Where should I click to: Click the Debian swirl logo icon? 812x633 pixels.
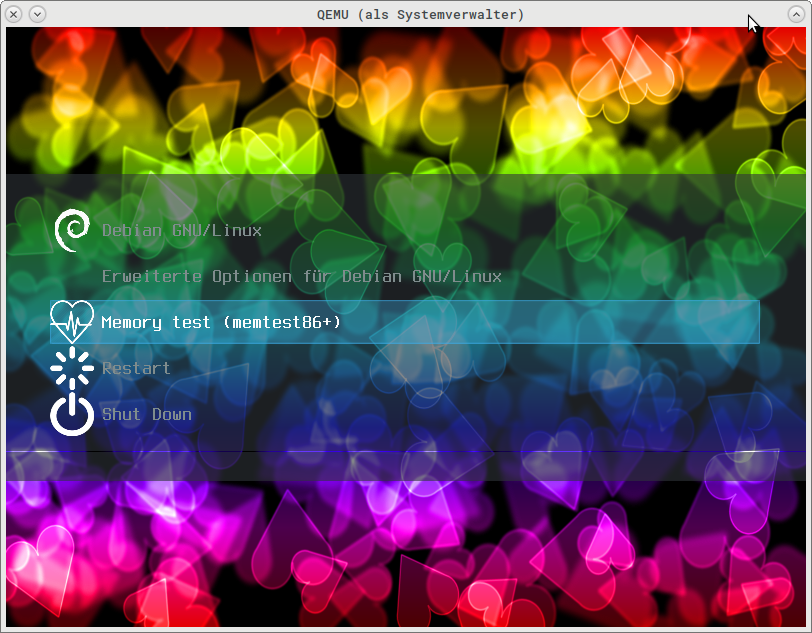pyautogui.click(x=72, y=230)
